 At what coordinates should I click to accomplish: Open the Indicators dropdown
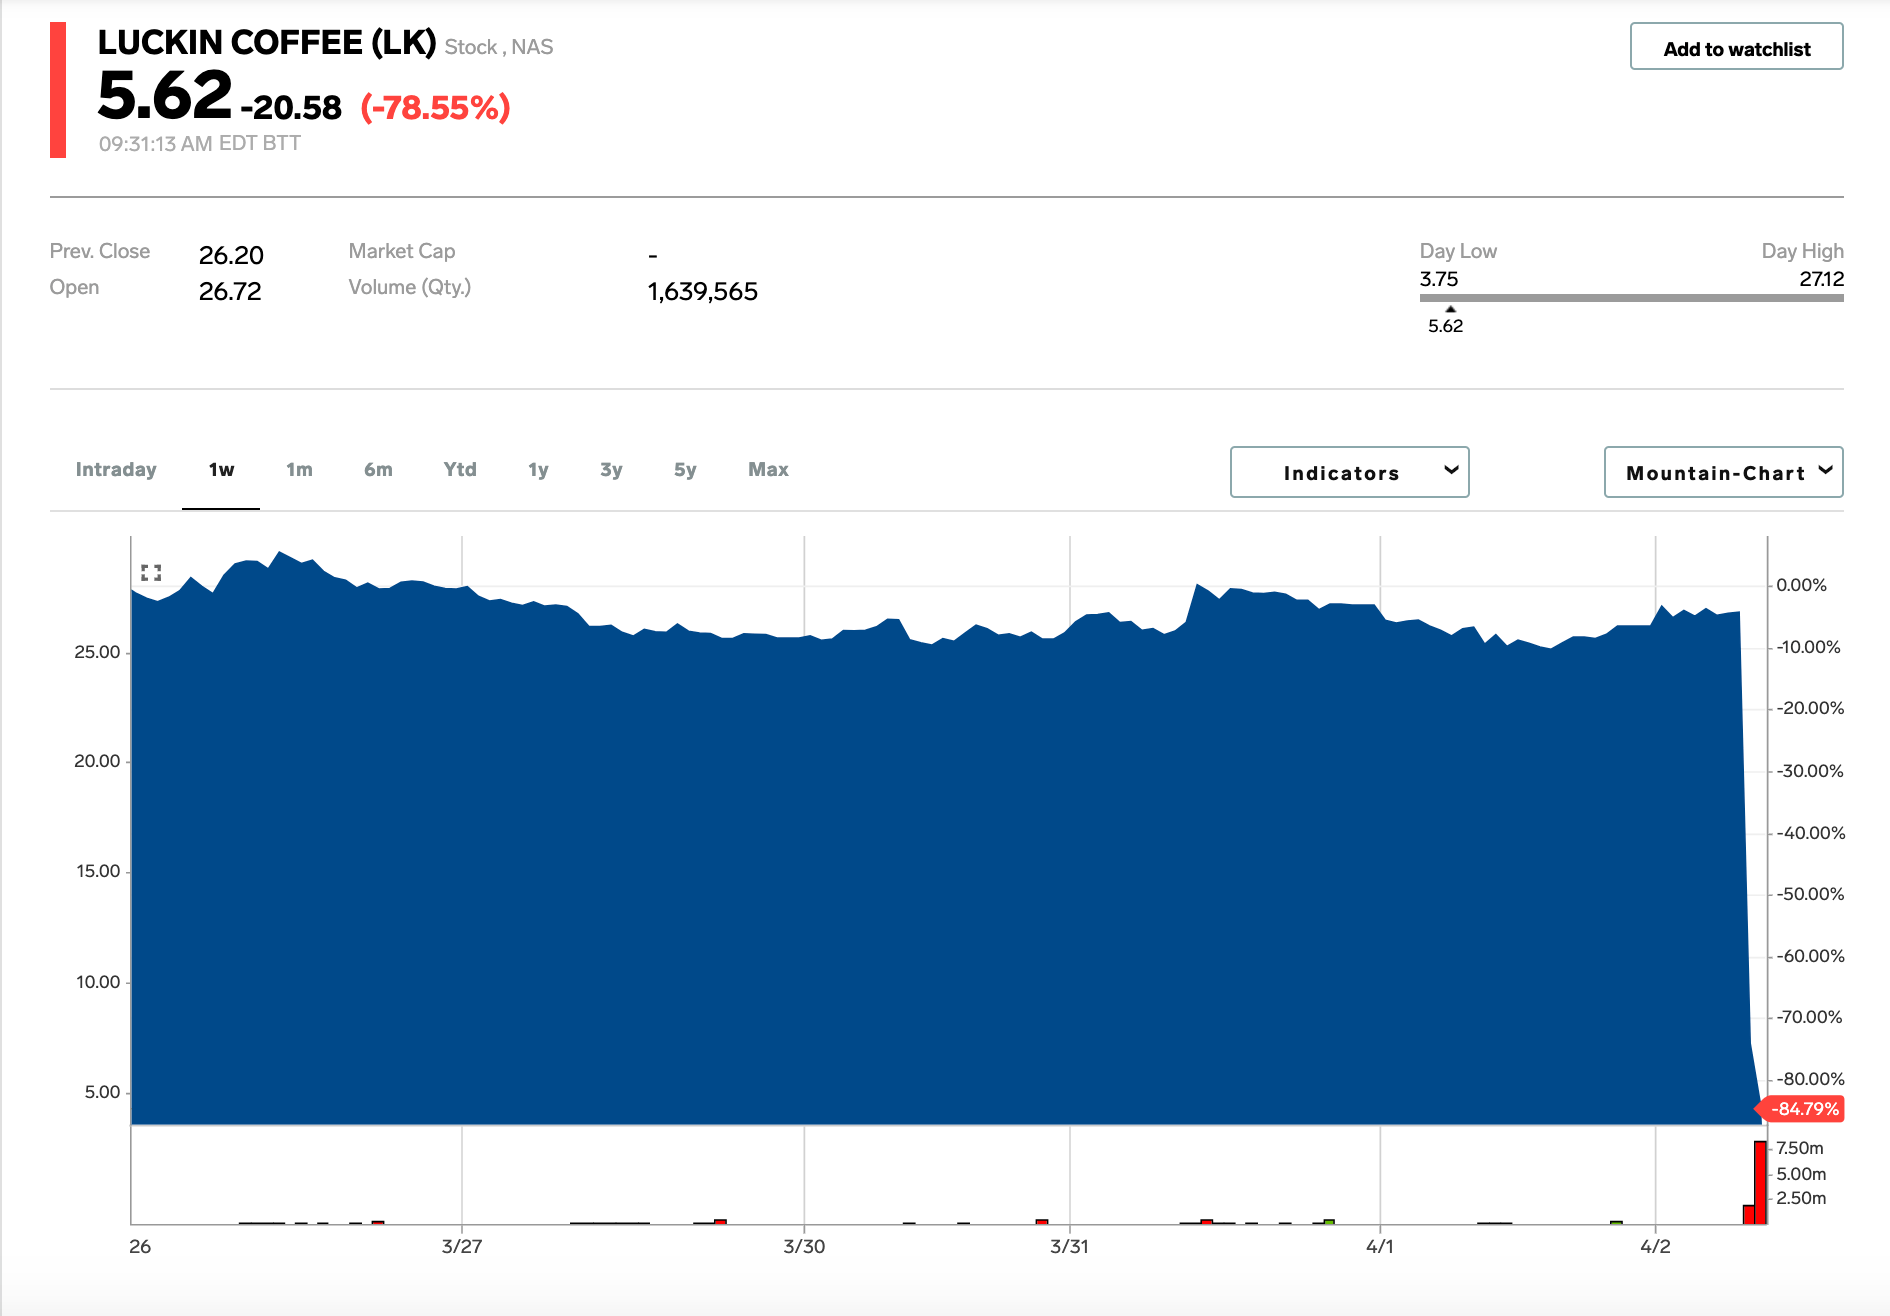coord(1349,472)
